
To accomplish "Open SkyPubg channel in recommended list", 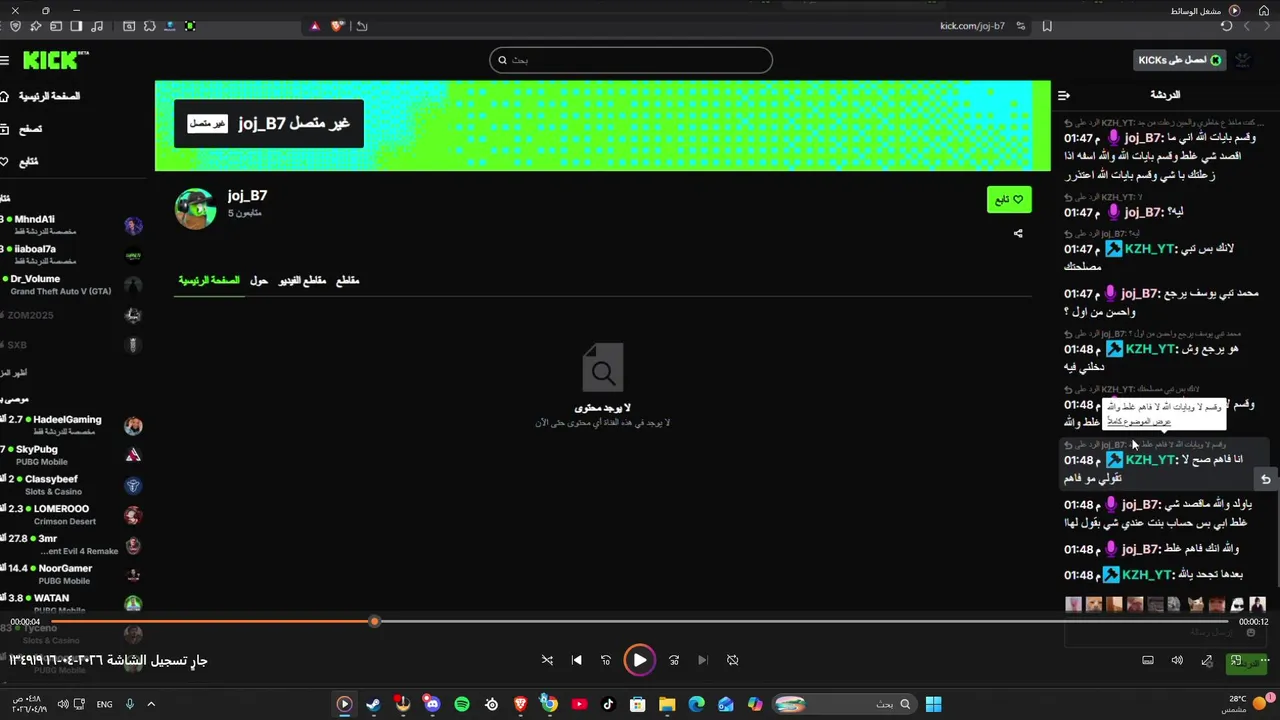I will click(x=70, y=455).
